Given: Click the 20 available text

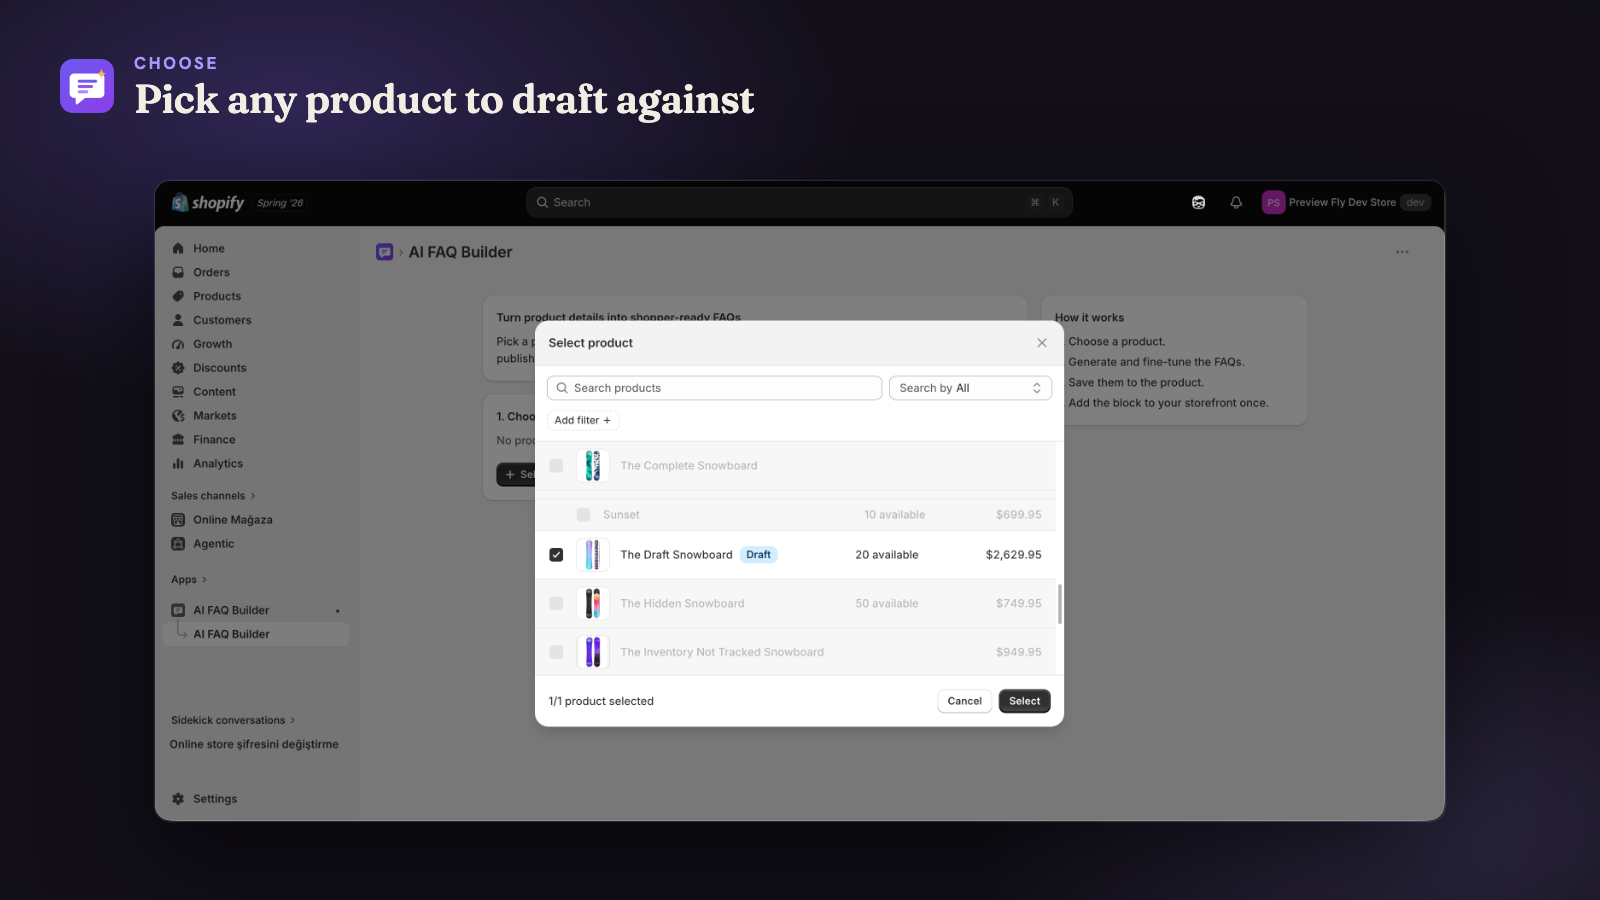Looking at the screenshot, I should point(887,555).
